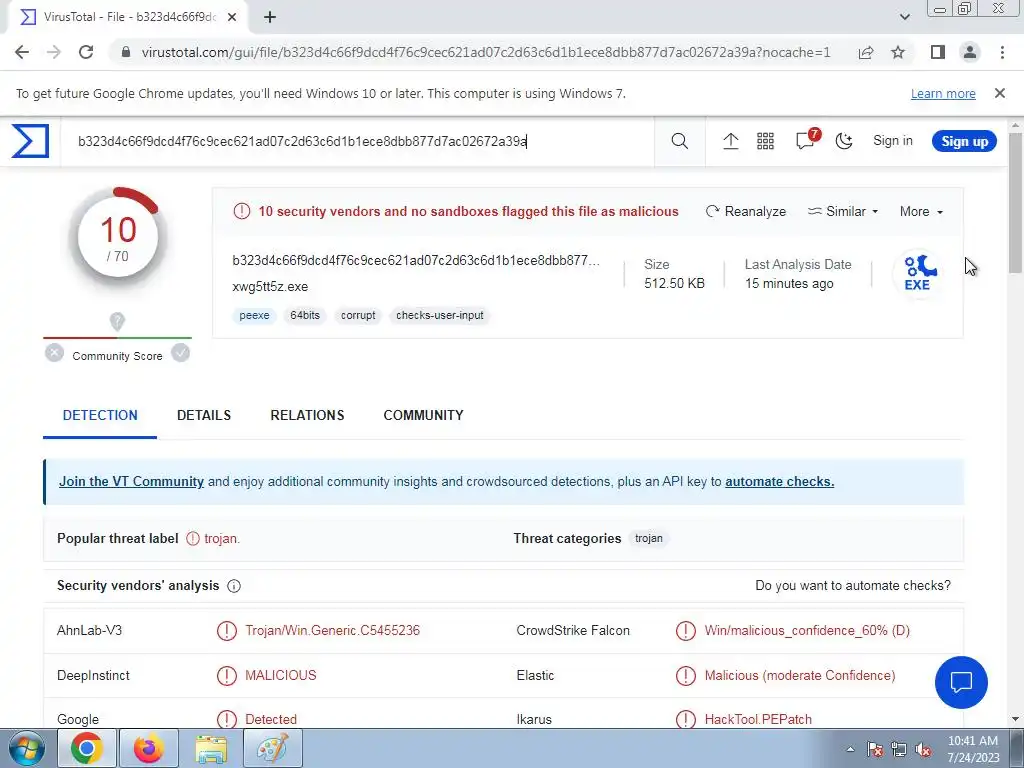This screenshot has height=768, width=1024.
Task: Click the taskbar clock
Action: coord(973,749)
